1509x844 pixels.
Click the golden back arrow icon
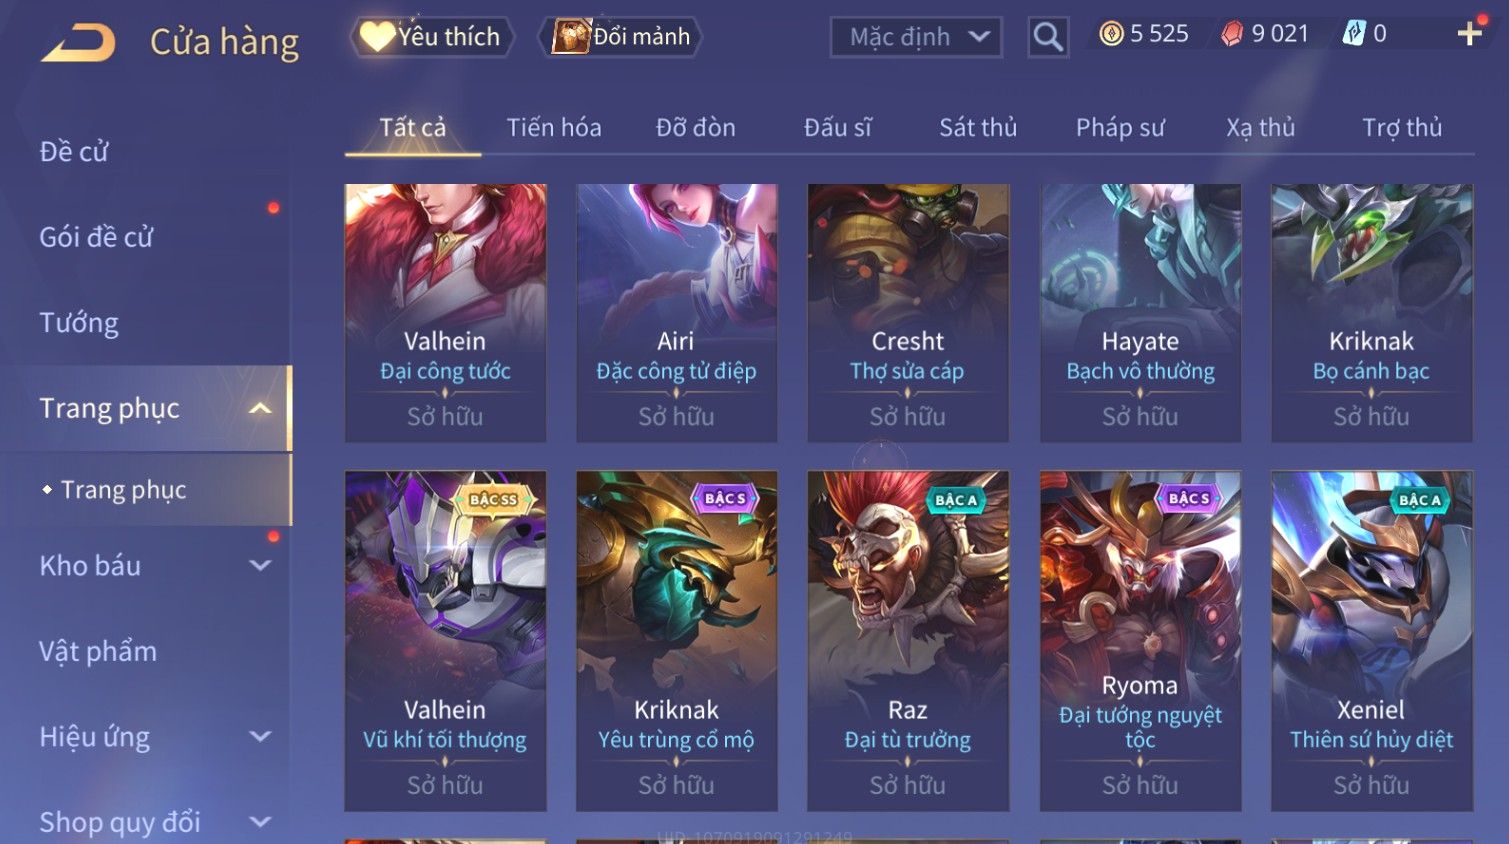[78, 43]
